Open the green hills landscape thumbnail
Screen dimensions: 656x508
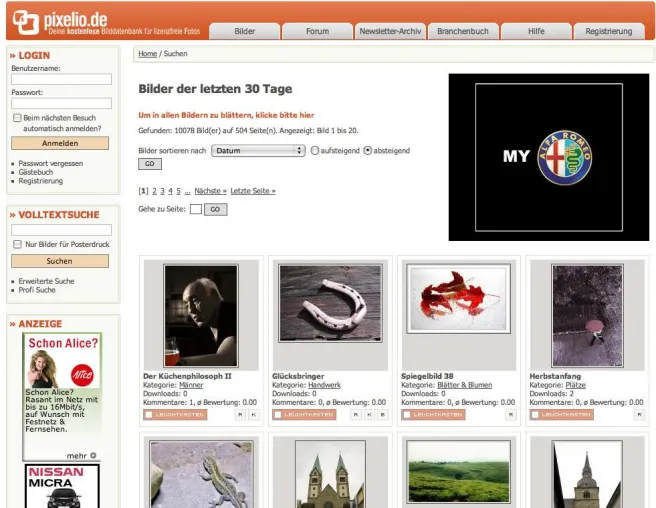click(x=459, y=471)
